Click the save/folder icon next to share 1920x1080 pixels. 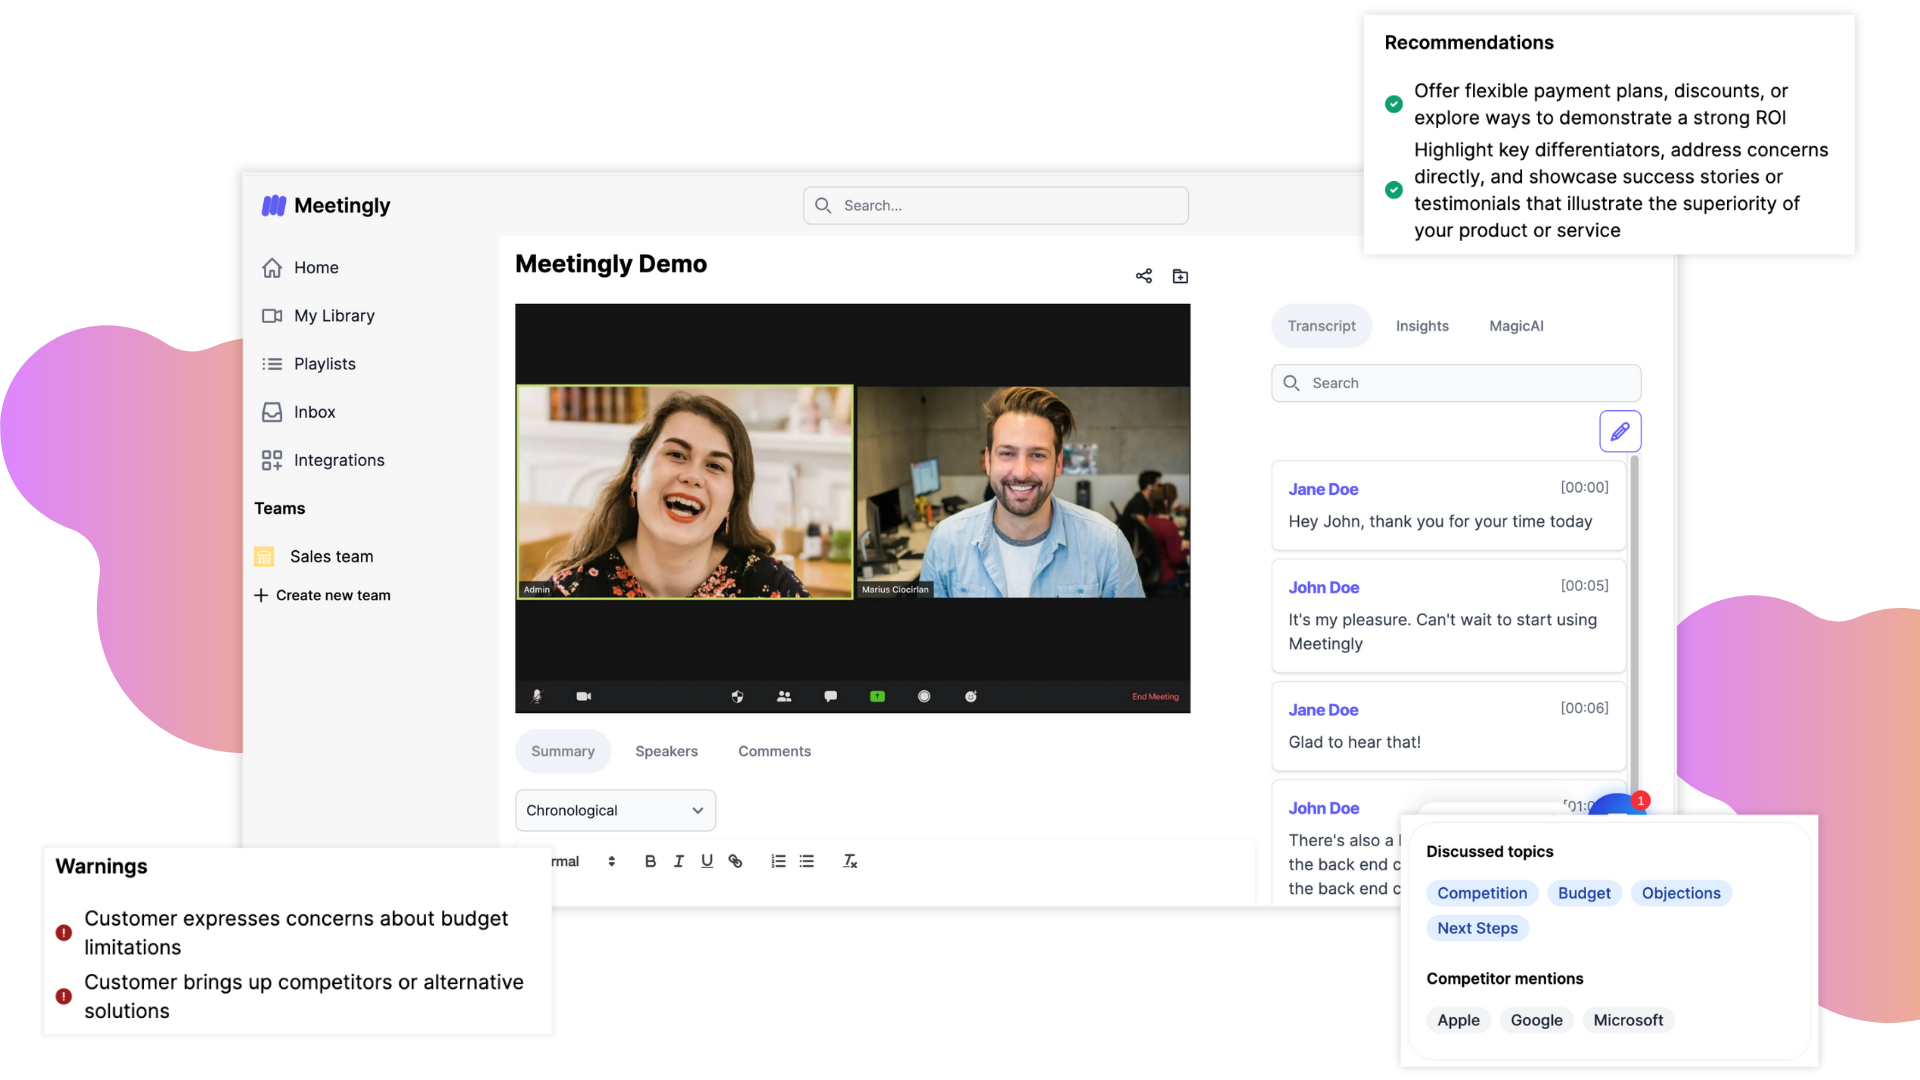pos(1179,276)
